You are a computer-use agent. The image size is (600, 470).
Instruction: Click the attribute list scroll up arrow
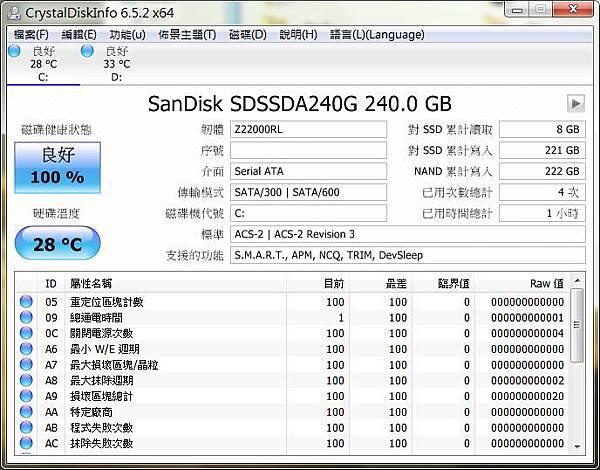(x=577, y=281)
